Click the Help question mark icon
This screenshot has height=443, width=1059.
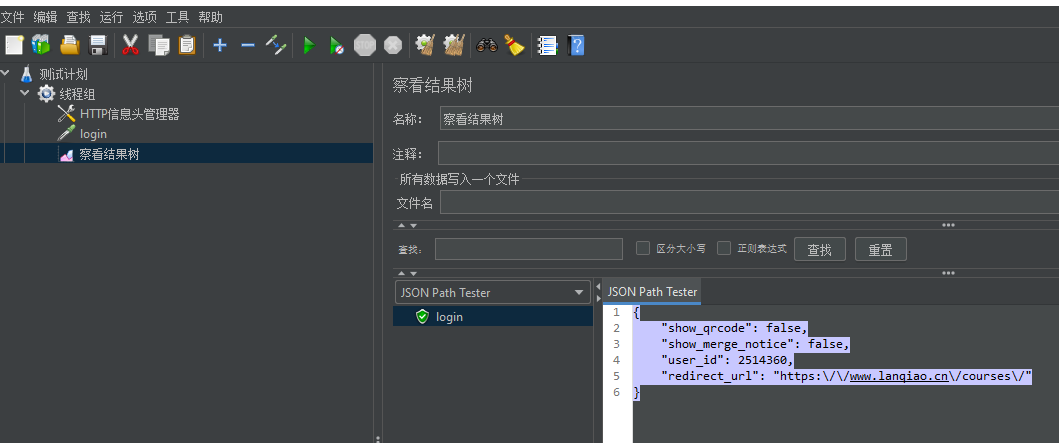[x=576, y=45]
